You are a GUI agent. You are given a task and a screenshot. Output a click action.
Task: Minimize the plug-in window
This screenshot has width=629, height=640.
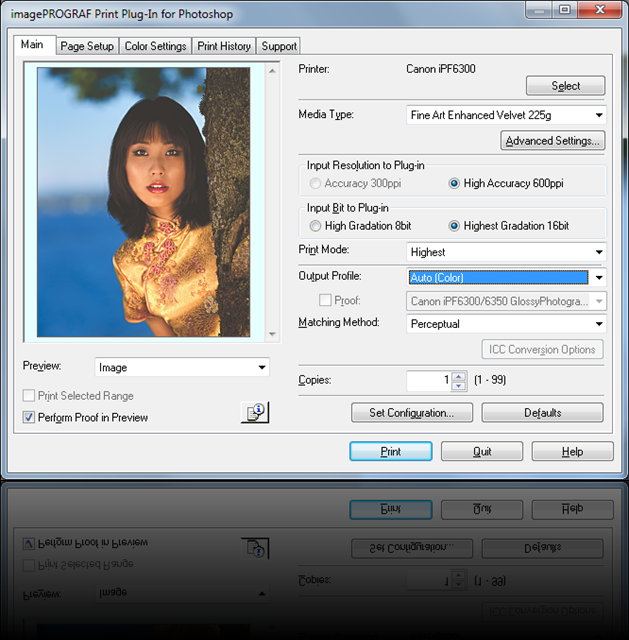(539, 9)
